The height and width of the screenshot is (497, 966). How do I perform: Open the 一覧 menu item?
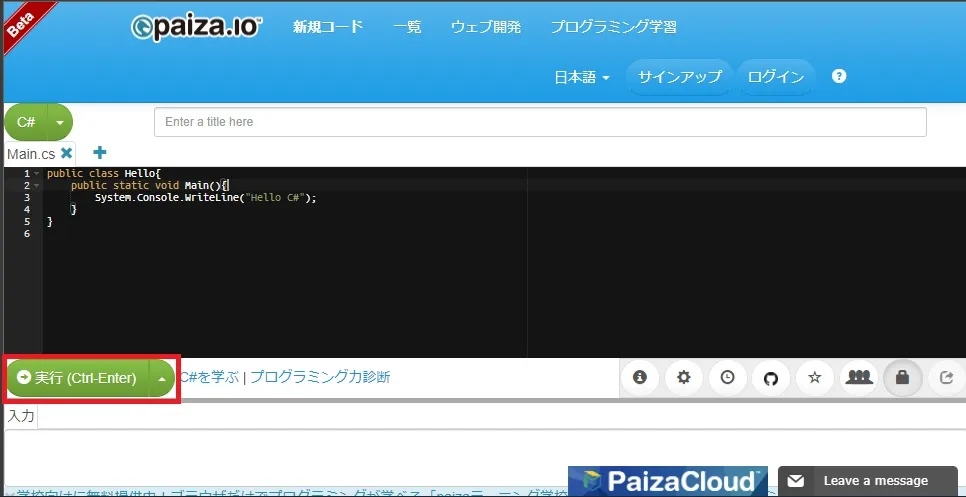[407, 27]
